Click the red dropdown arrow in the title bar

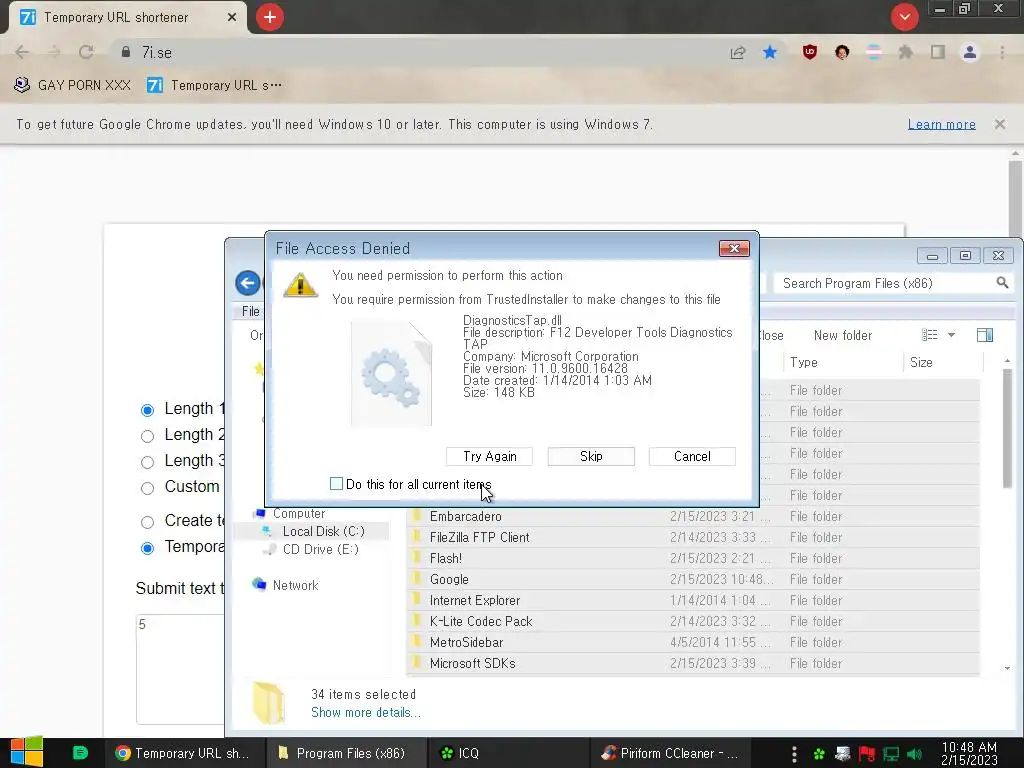pos(904,17)
